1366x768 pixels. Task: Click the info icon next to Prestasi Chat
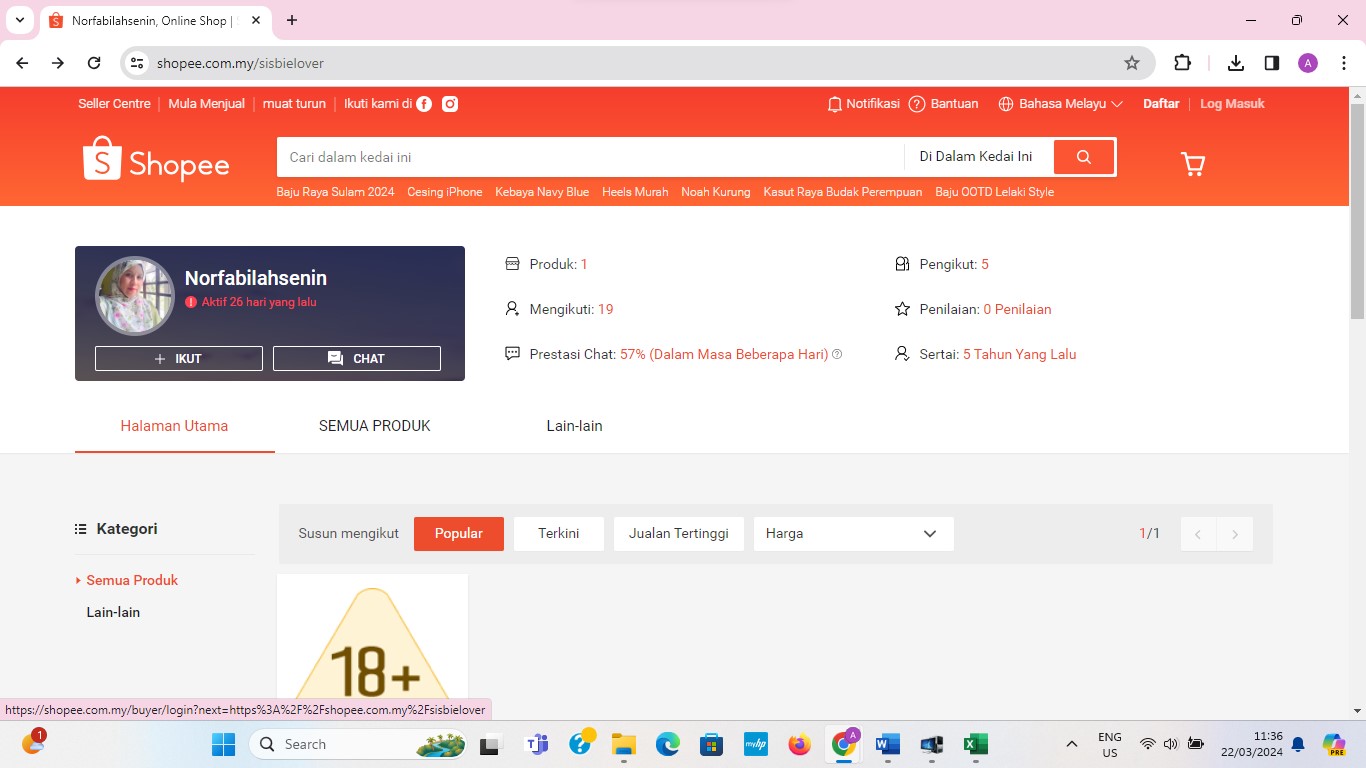[837, 354]
